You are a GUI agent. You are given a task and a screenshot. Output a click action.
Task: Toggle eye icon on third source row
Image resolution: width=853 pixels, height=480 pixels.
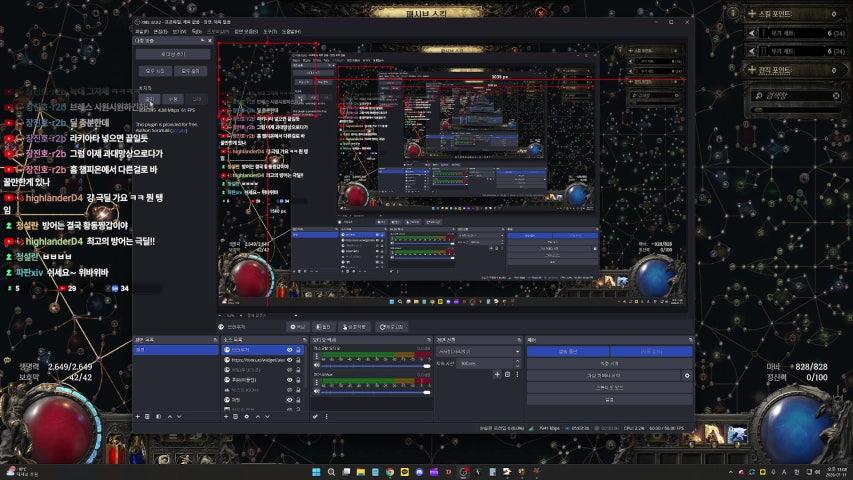289,370
